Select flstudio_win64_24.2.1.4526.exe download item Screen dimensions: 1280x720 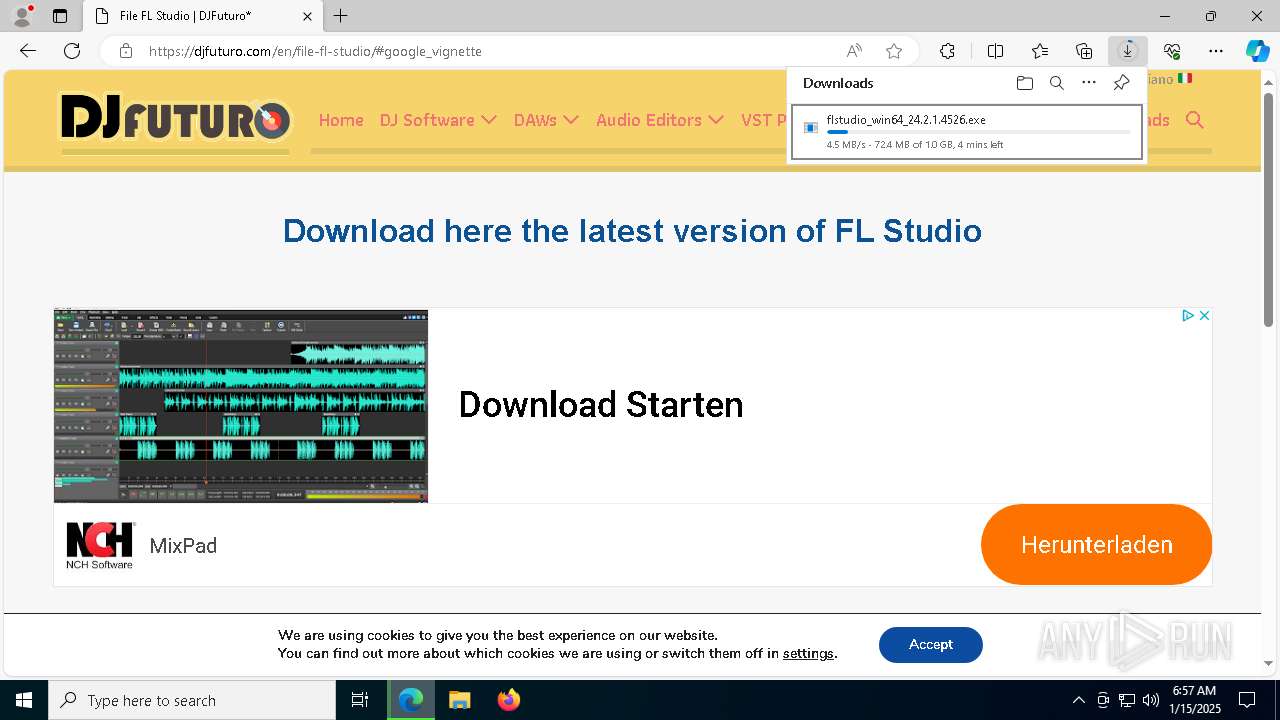click(966, 132)
